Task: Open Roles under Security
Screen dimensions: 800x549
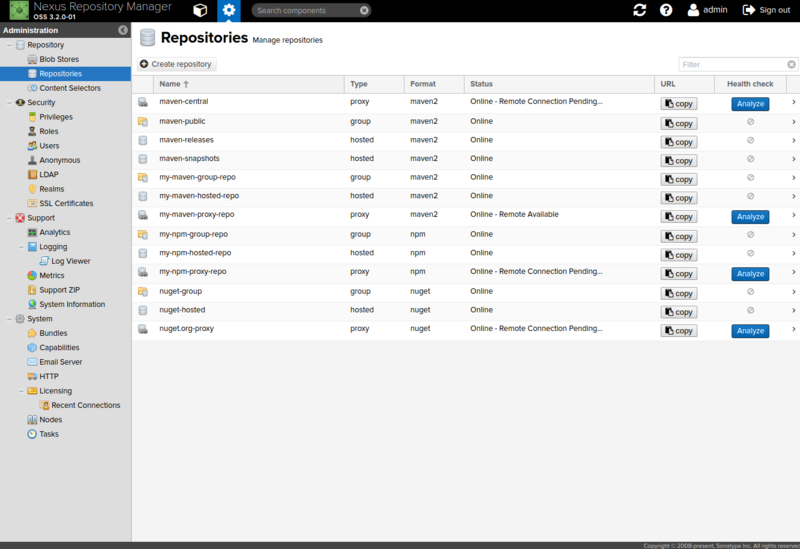Action: click(49, 131)
